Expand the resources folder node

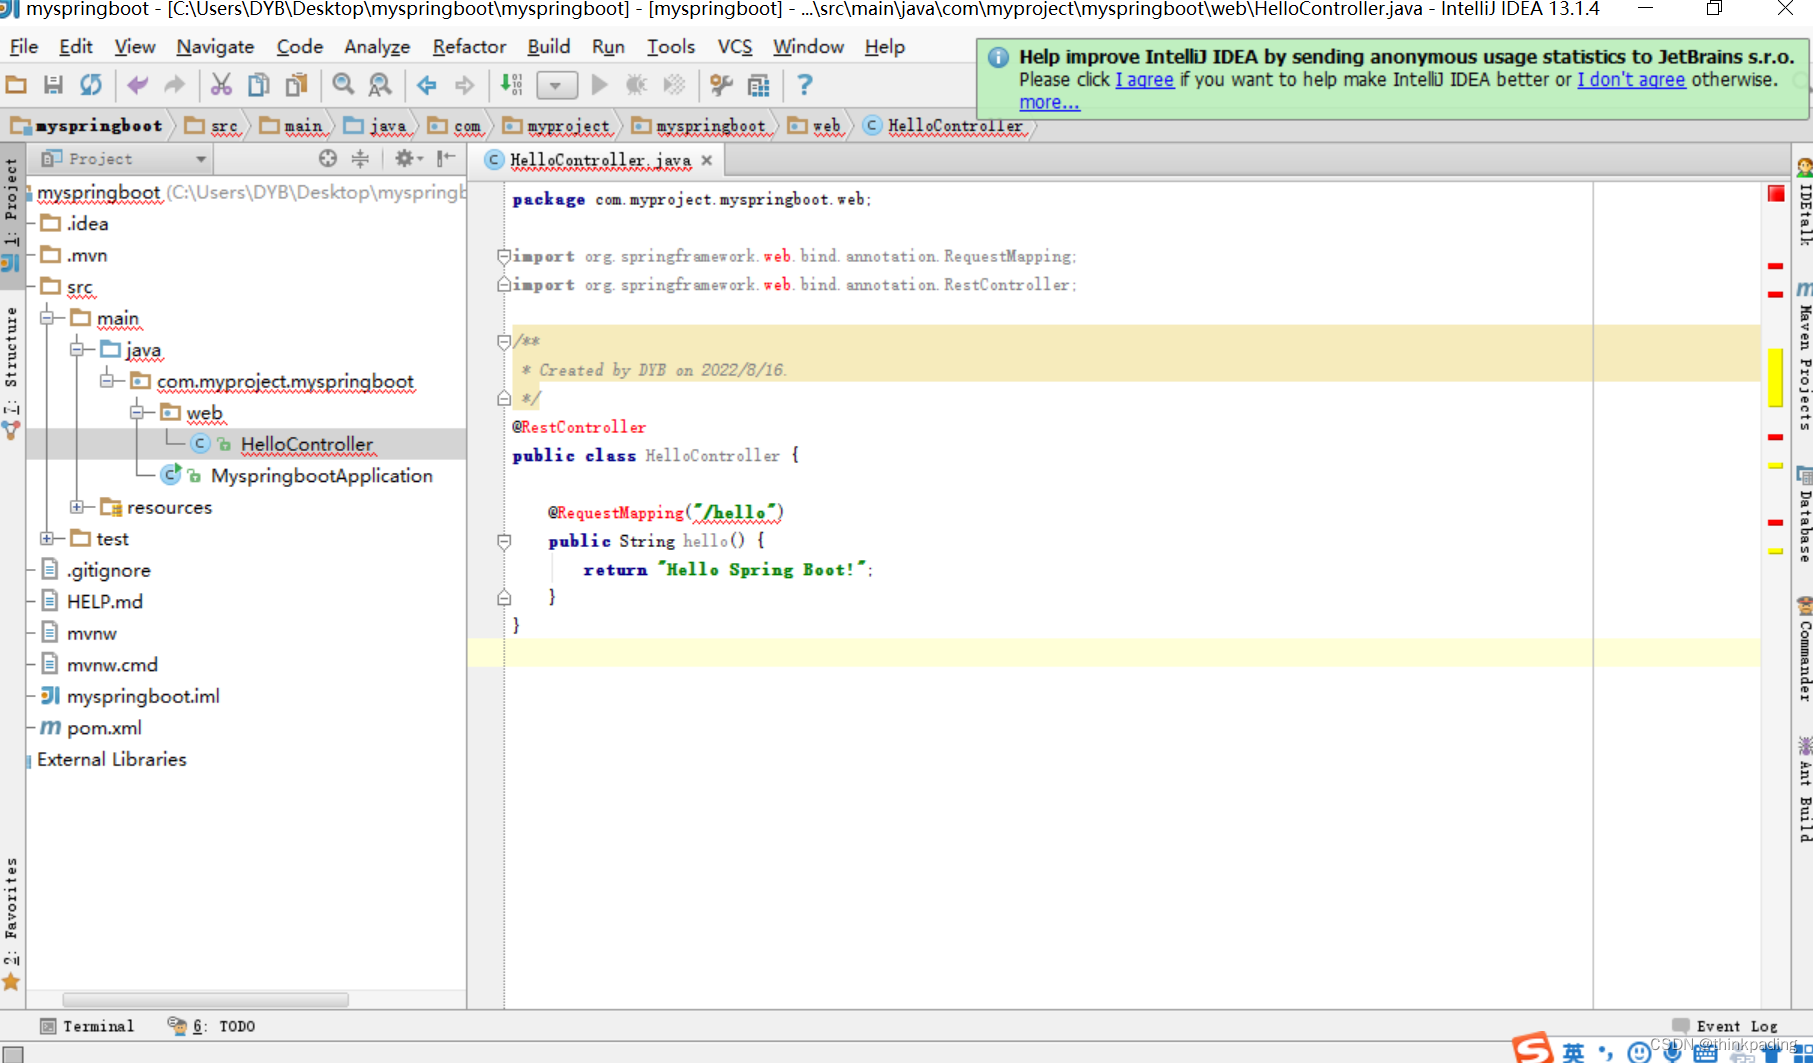[77, 507]
